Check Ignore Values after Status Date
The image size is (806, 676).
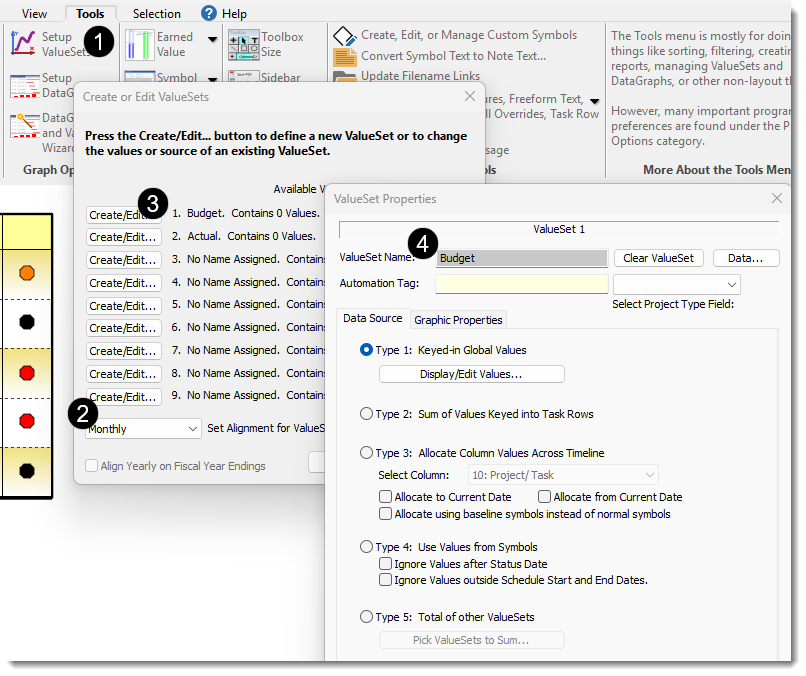tap(386, 564)
